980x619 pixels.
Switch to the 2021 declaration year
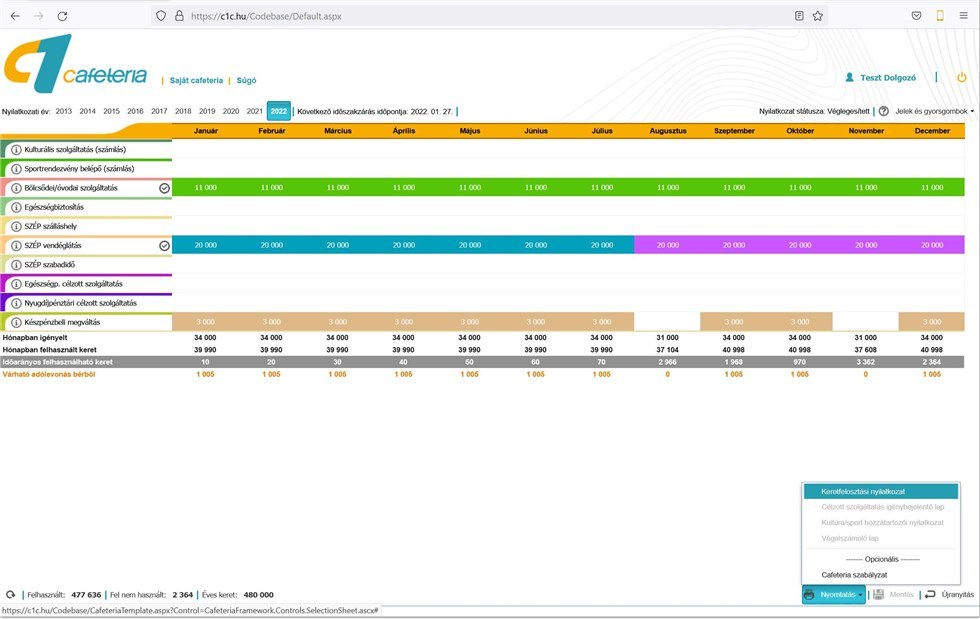pos(254,111)
